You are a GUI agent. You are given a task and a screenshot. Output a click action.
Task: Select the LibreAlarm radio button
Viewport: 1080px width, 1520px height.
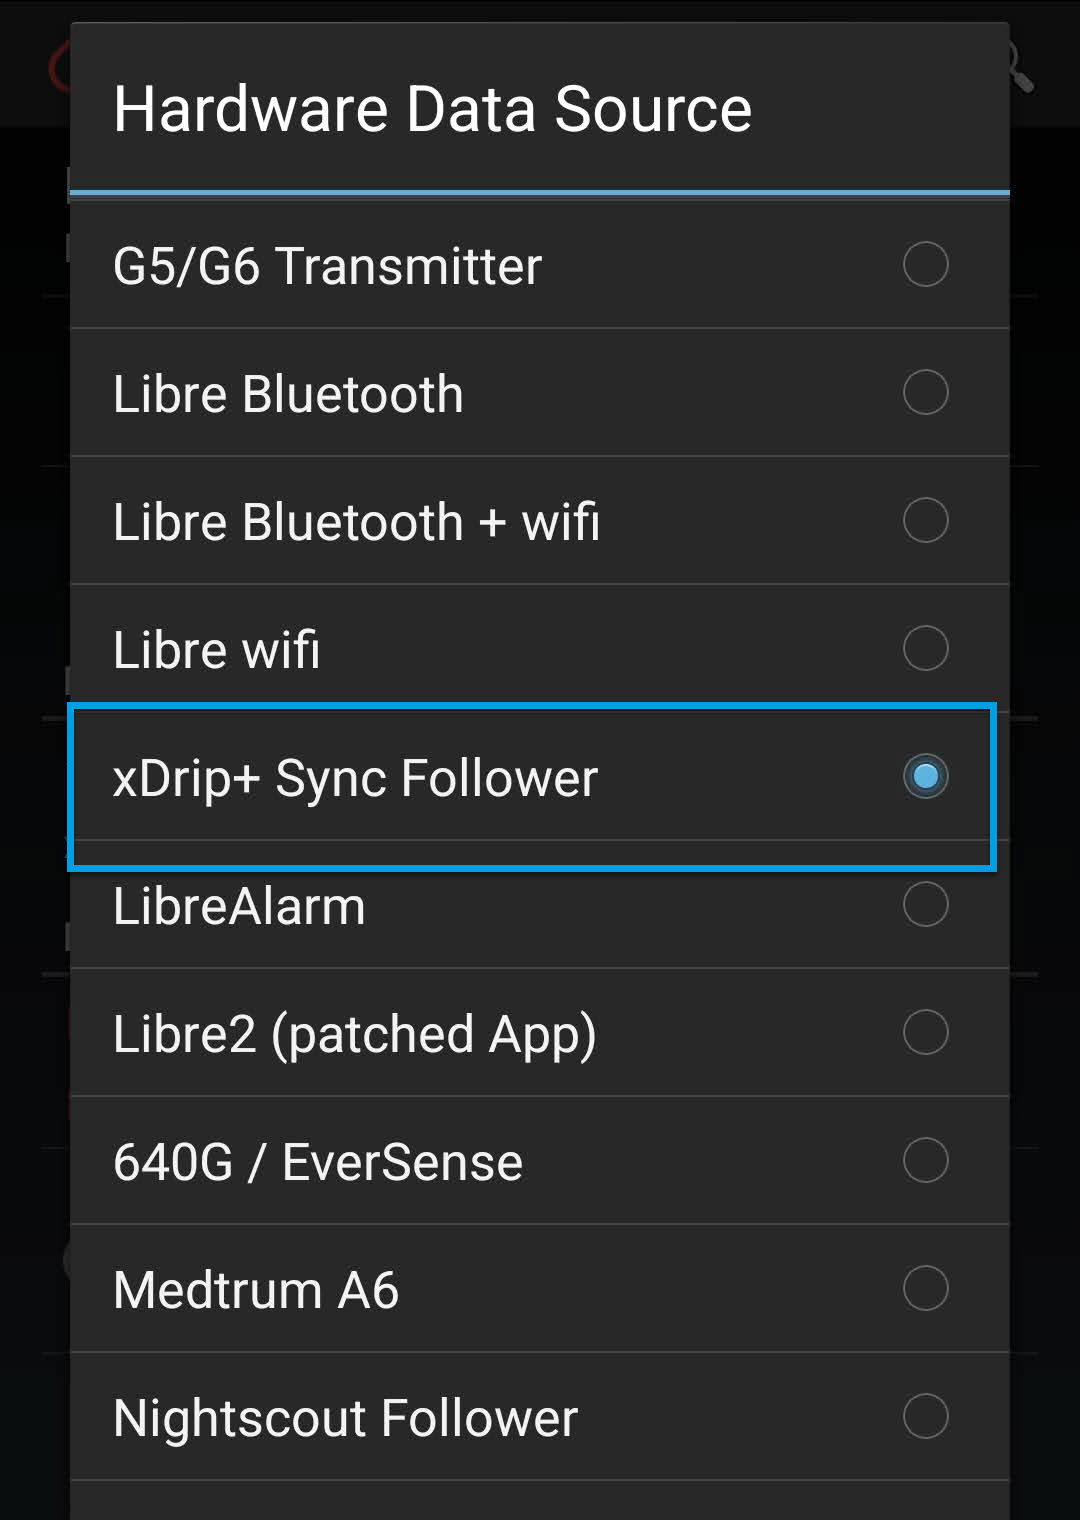pos(924,904)
